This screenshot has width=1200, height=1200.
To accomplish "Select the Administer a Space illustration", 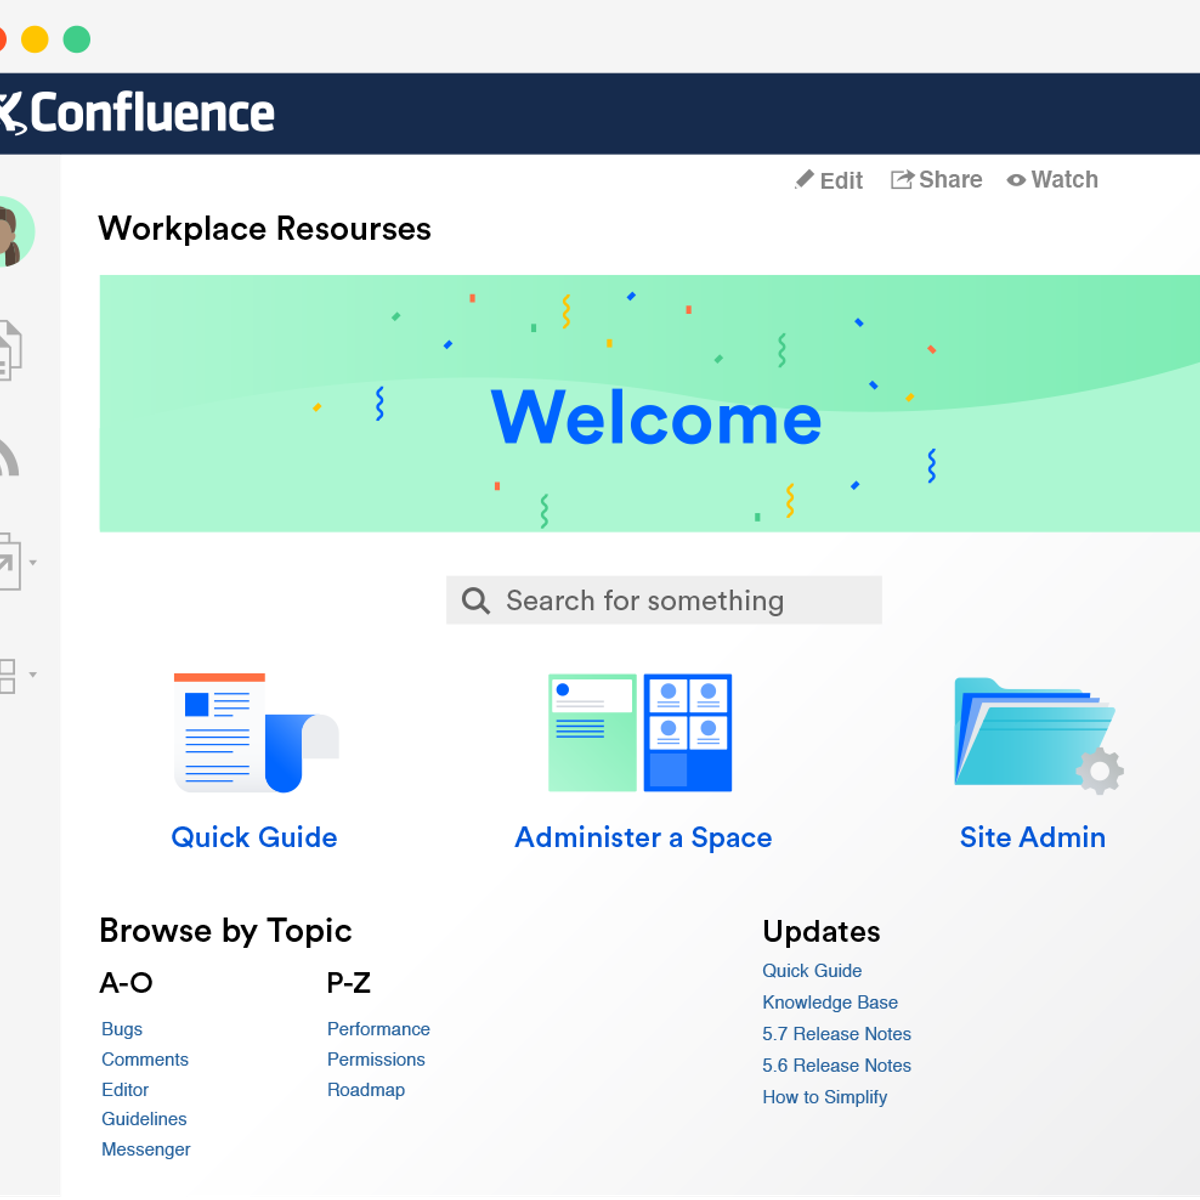I will [640, 733].
